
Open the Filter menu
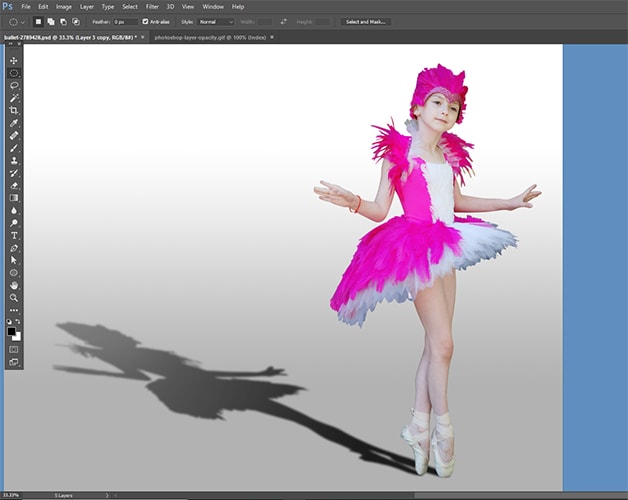pos(152,6)
